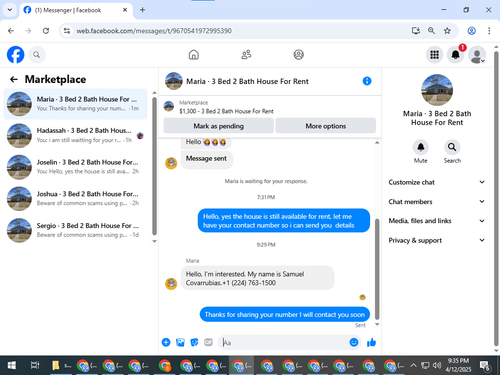Open the browser zoom magnifier icon

pos(431,31)
